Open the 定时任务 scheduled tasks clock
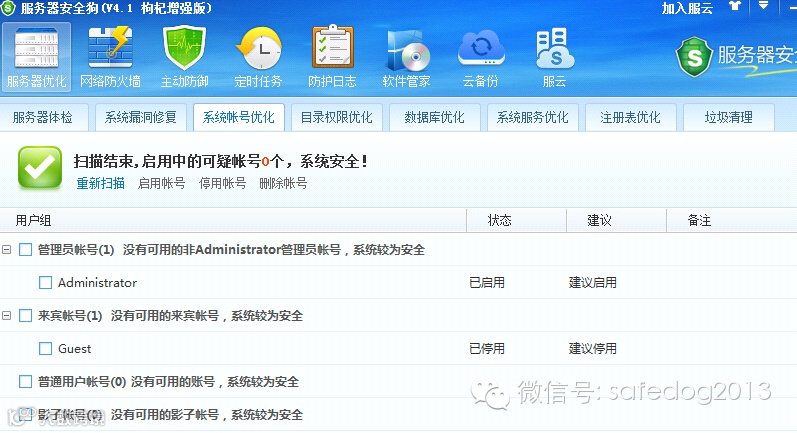Viewport: 797px width, 433px height. [258, 57]
